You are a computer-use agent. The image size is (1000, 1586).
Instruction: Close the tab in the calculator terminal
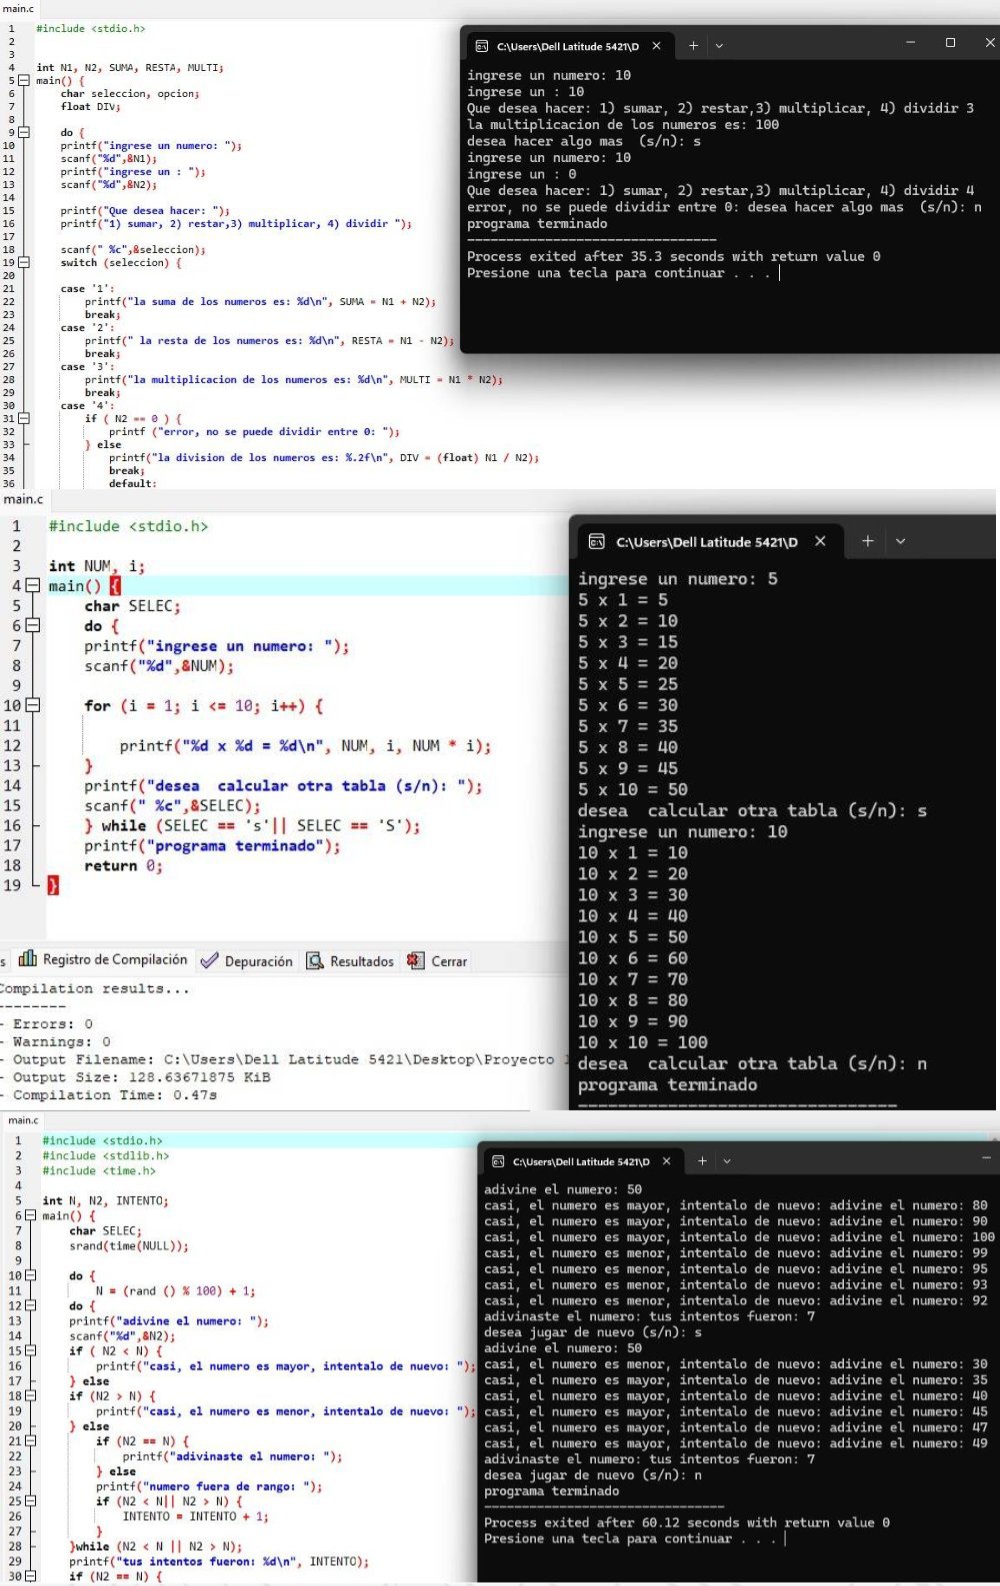pos(656,46)
